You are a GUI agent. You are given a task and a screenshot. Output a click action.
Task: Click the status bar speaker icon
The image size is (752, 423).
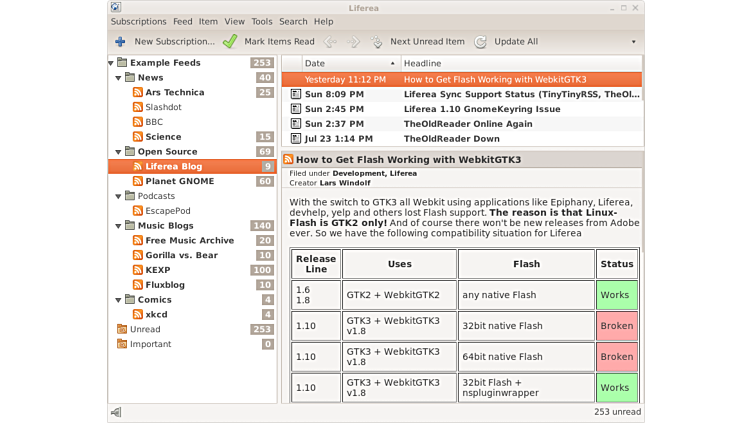(116, 412)
